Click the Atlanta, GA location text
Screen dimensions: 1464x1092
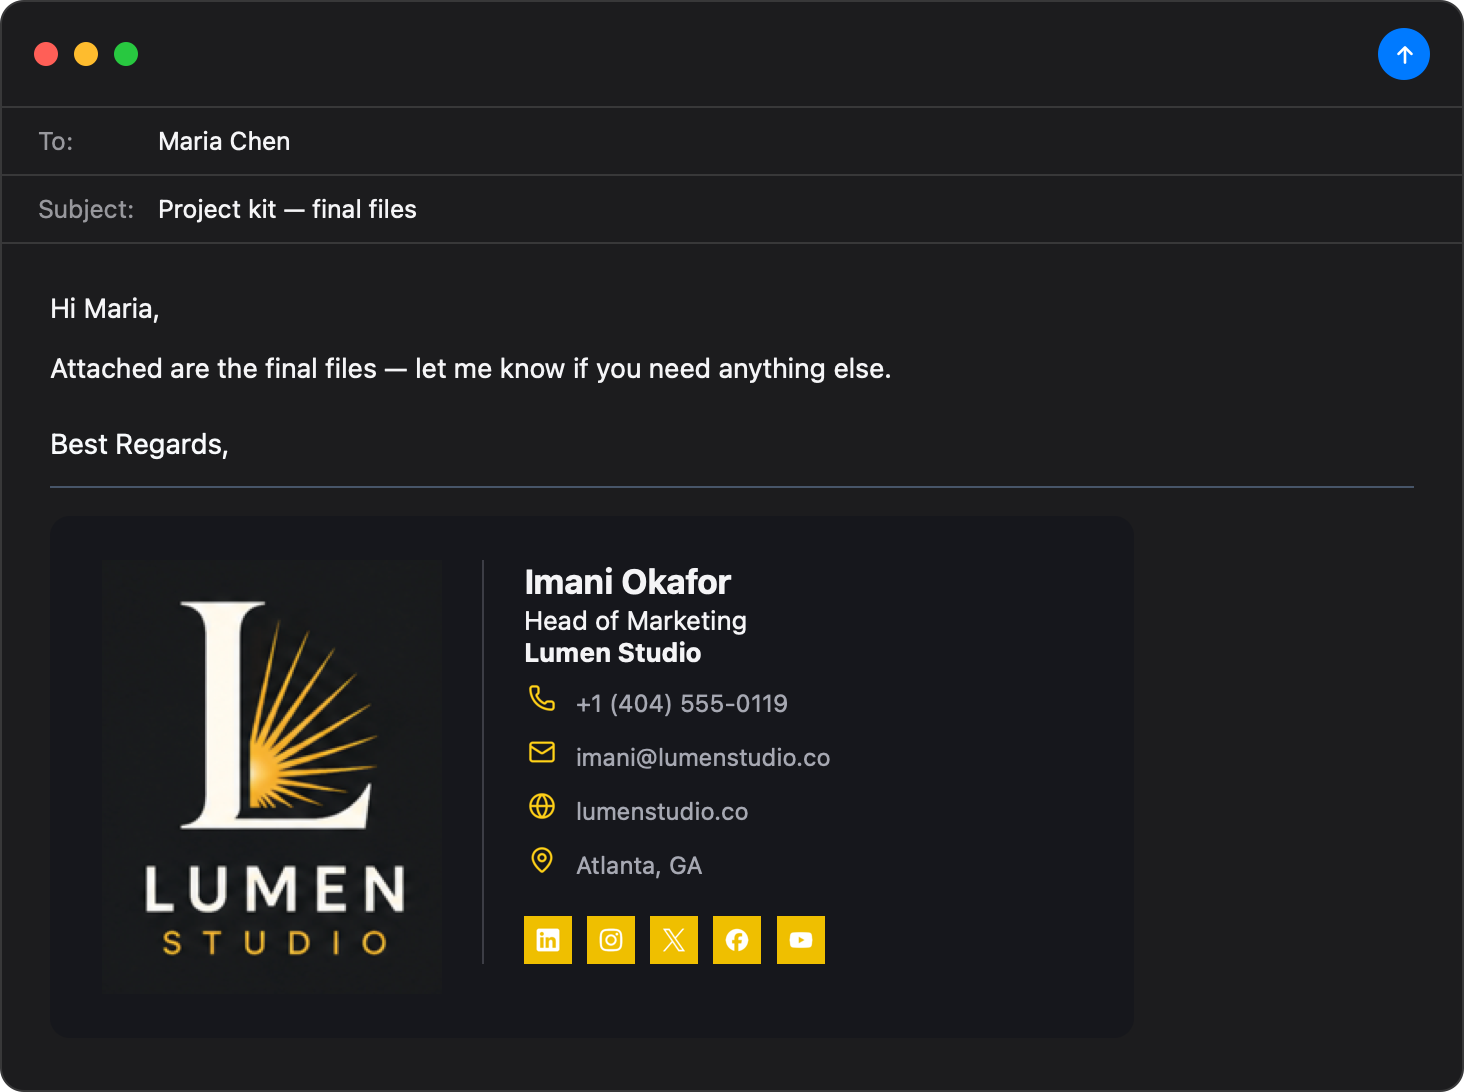[x=639, y=866]
